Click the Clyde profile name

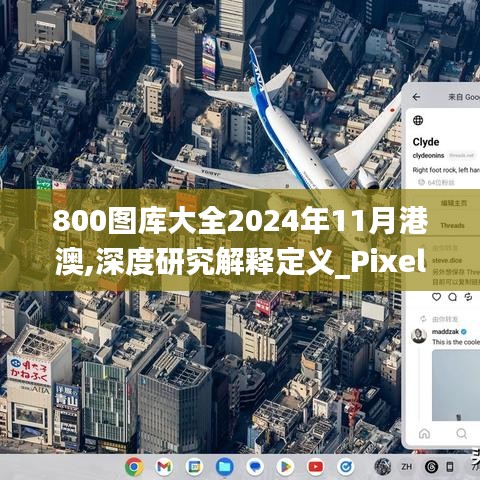click(x=426, y=142)
